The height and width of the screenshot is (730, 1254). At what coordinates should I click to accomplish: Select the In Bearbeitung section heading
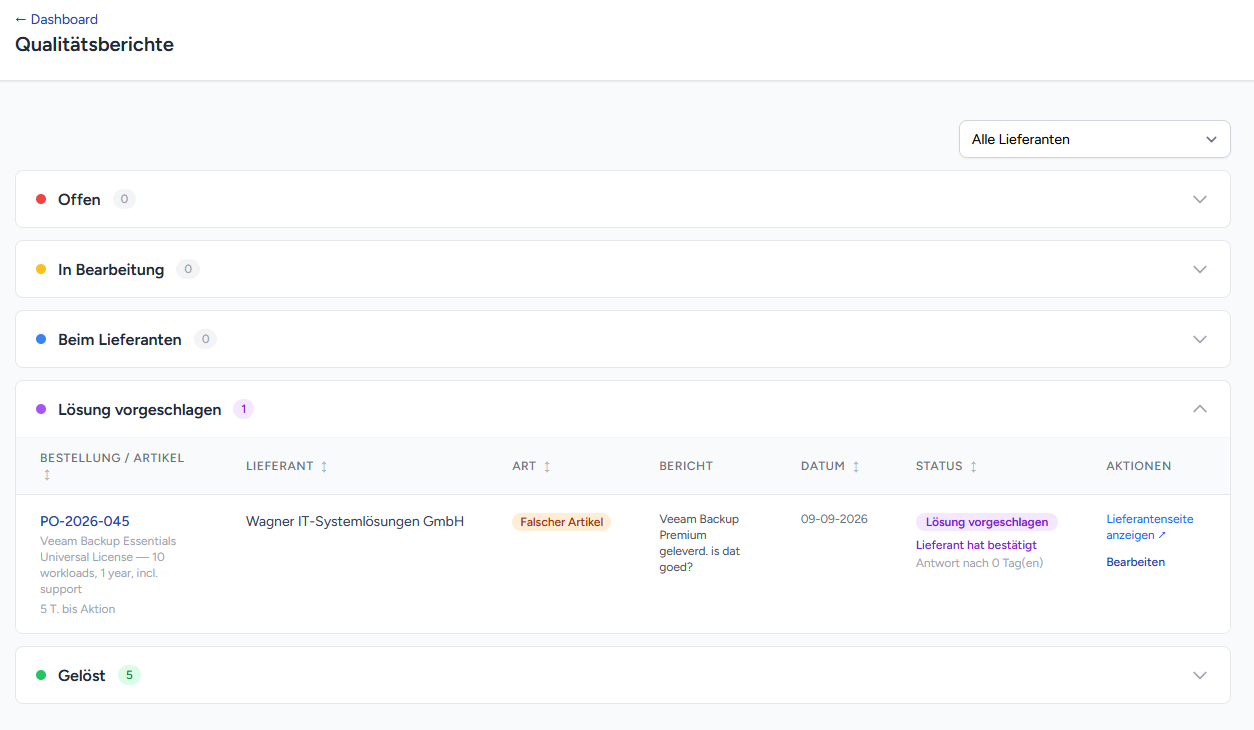tap(111, 269)
